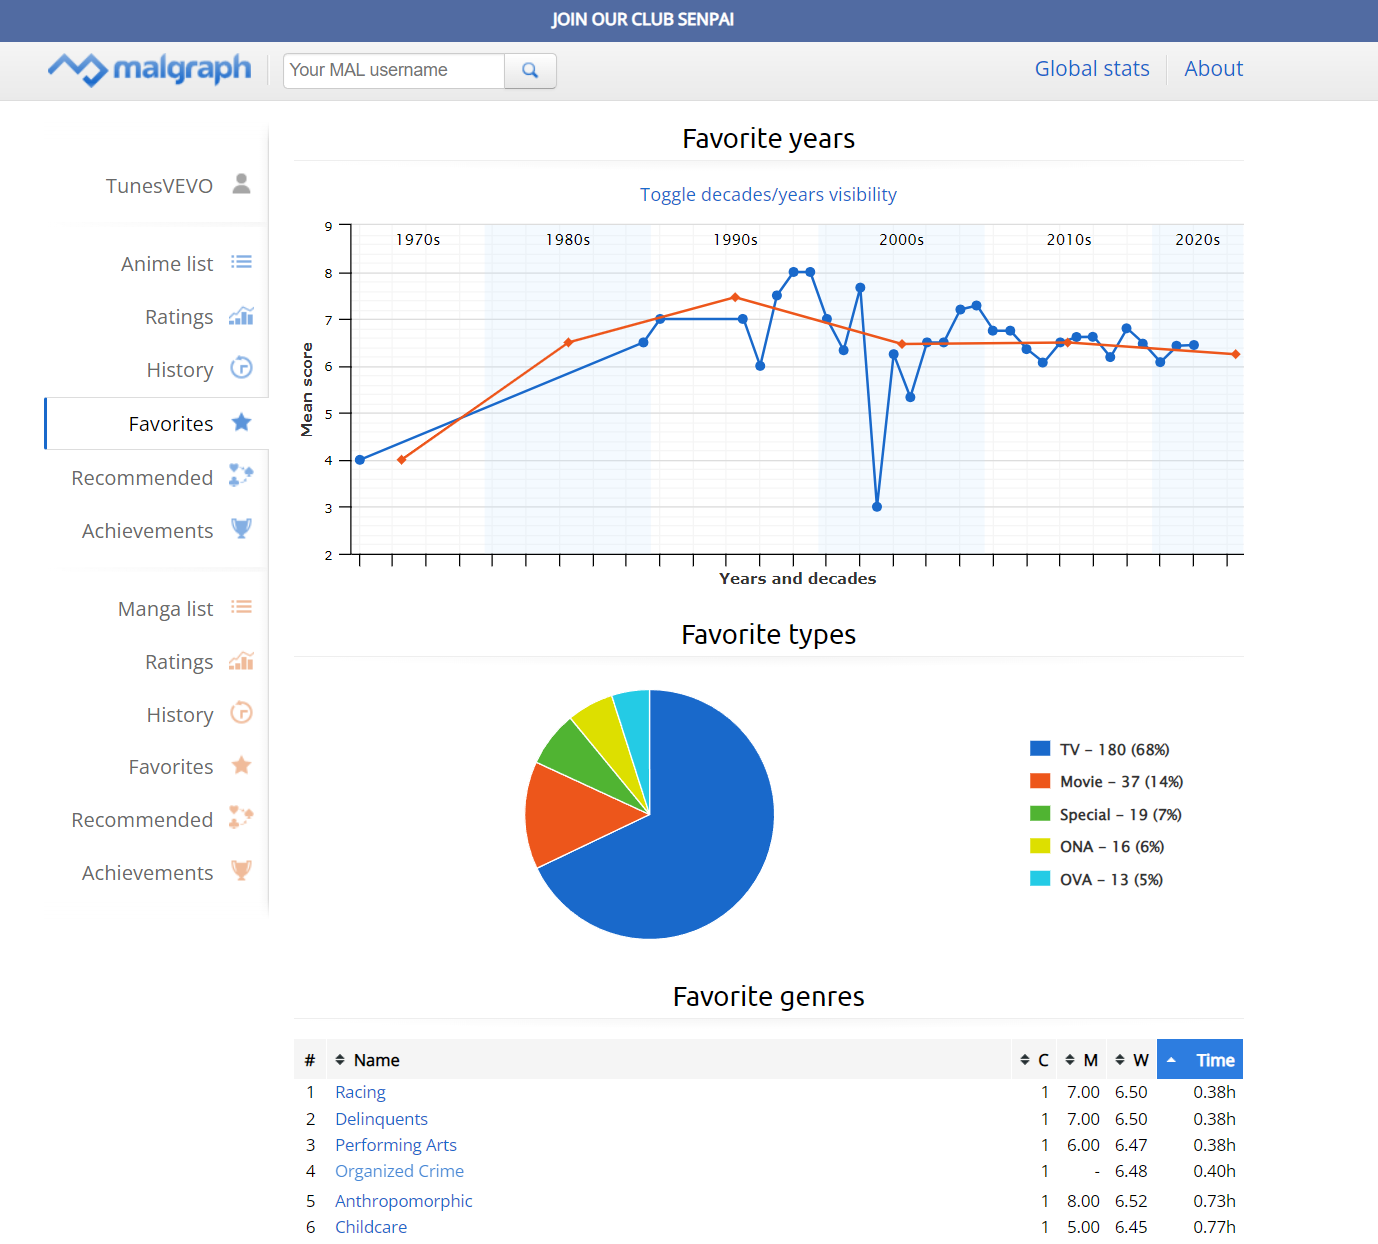Toggle decades/years visibility on chart
The height and width of the screenshot is (1244, 1378).
click(x=768, y=195)
